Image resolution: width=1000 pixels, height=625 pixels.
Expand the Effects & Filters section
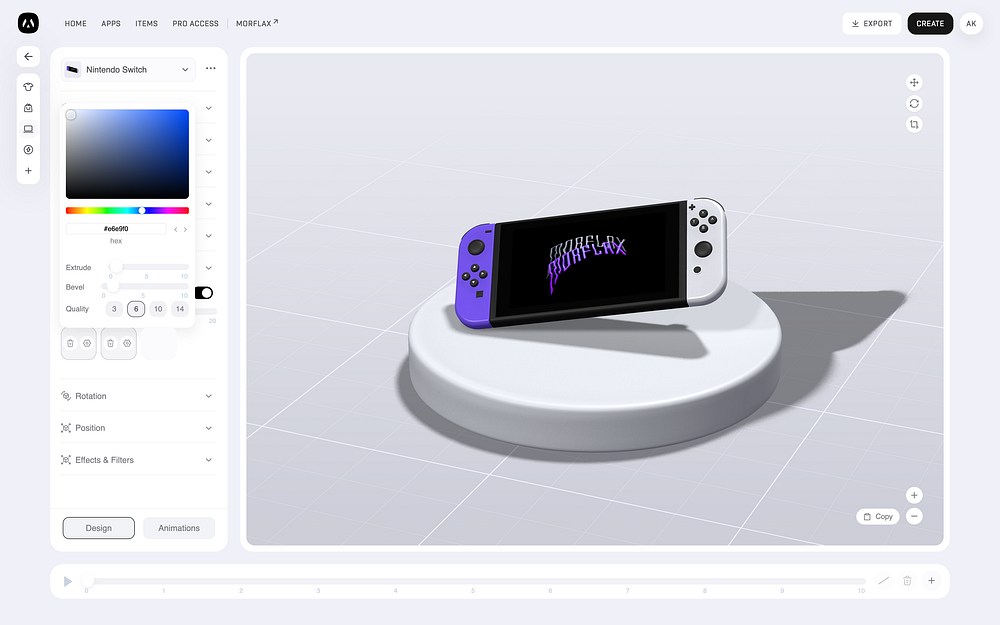(x=138, y=460)
